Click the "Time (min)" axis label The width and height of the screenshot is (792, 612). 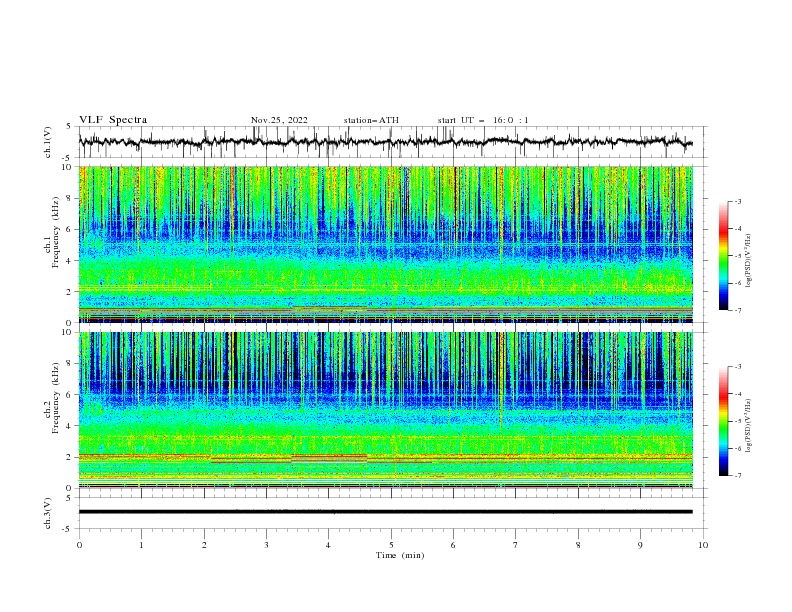[400, 555]
